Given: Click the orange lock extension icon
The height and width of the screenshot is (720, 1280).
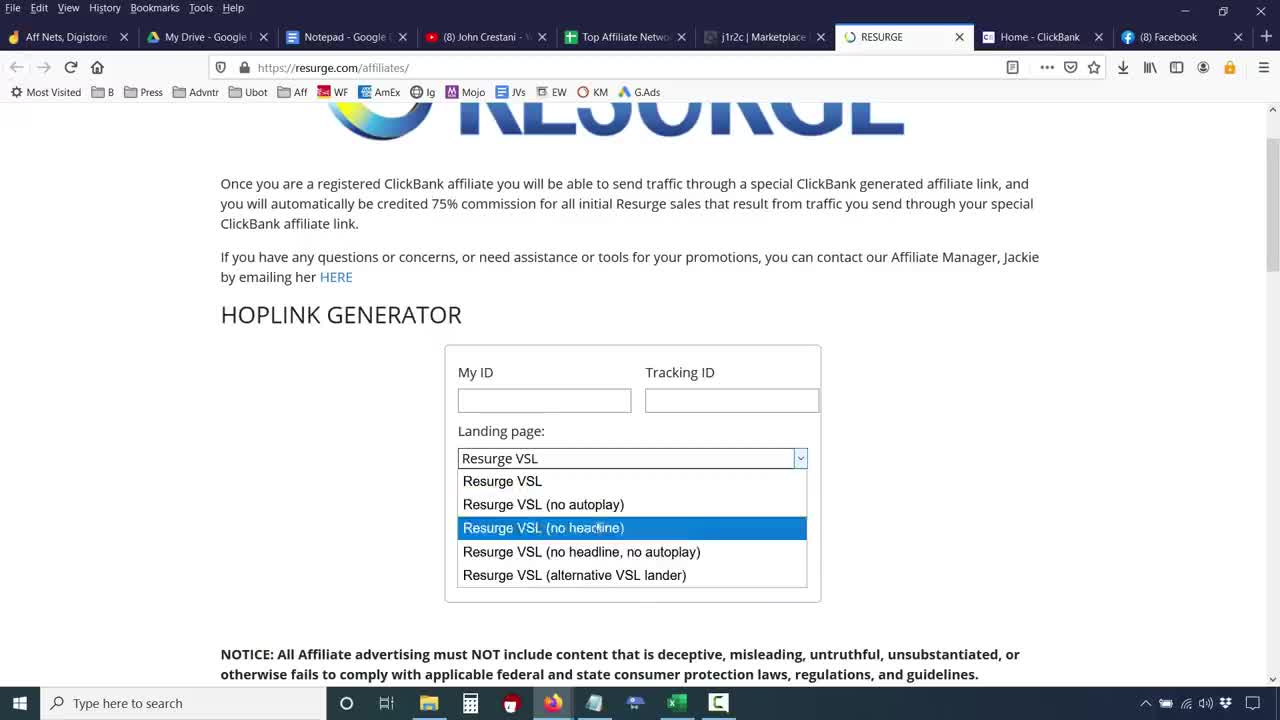Looking at the screenshot, I should click(x=1230, y=67).
